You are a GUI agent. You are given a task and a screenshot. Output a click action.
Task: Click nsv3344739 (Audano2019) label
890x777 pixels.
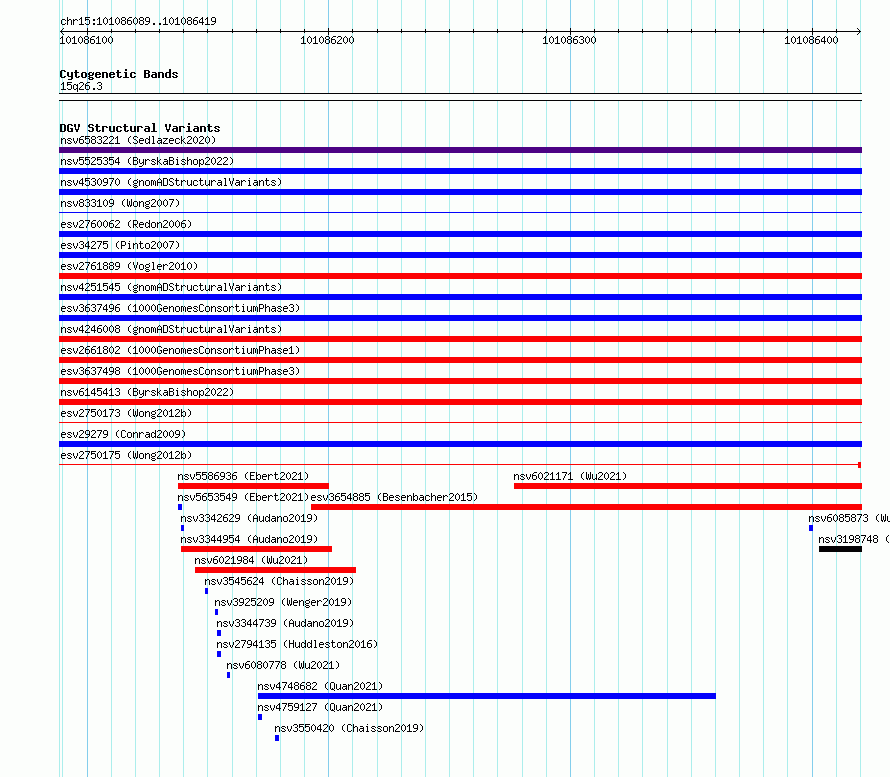[x=286, y=623]
